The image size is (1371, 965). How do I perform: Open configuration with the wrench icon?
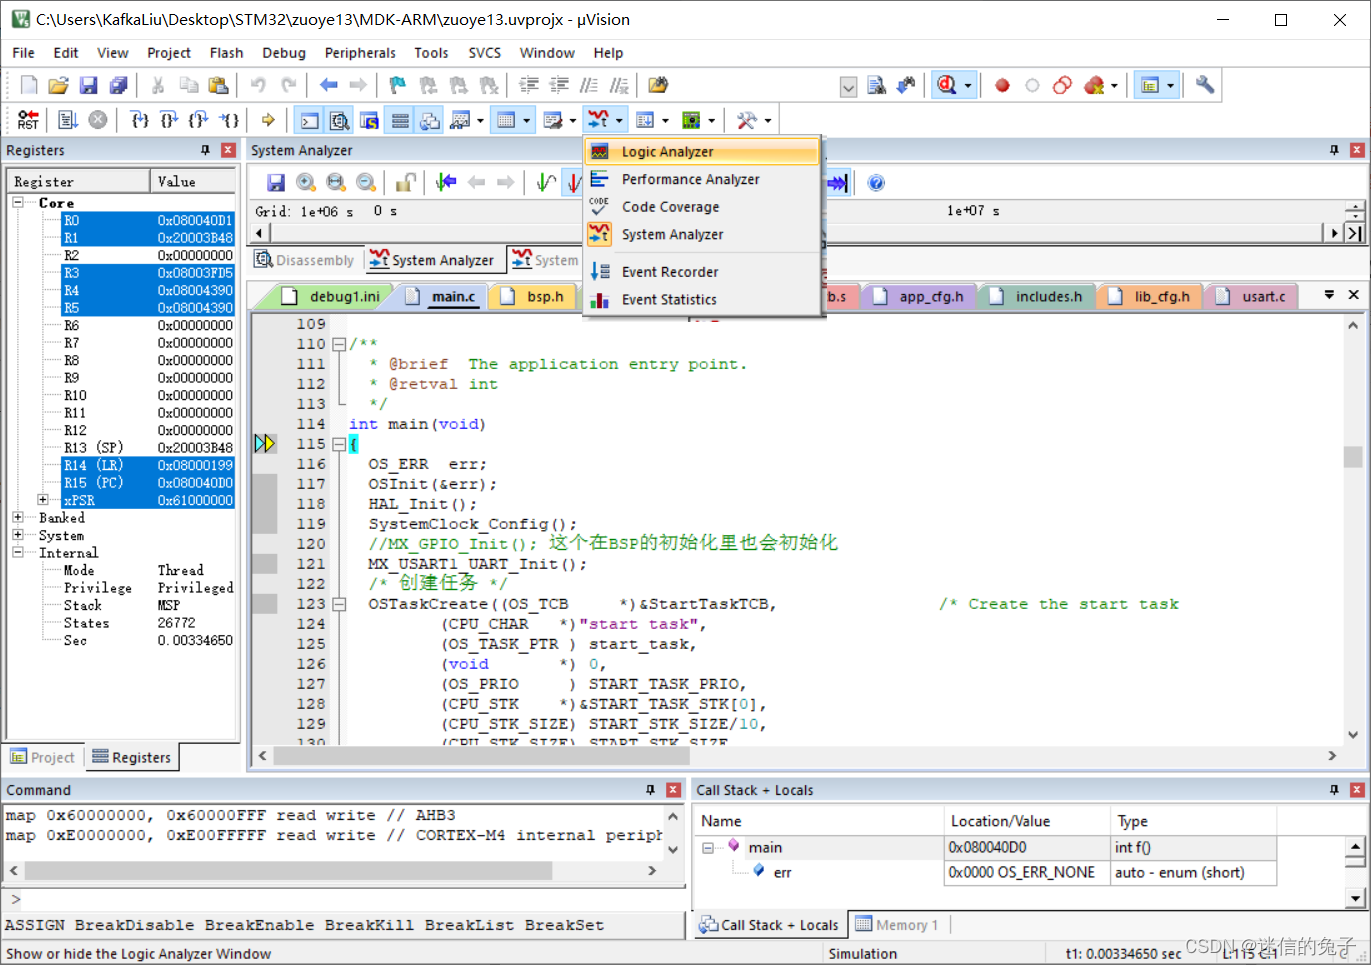[x=1205, y=86]
